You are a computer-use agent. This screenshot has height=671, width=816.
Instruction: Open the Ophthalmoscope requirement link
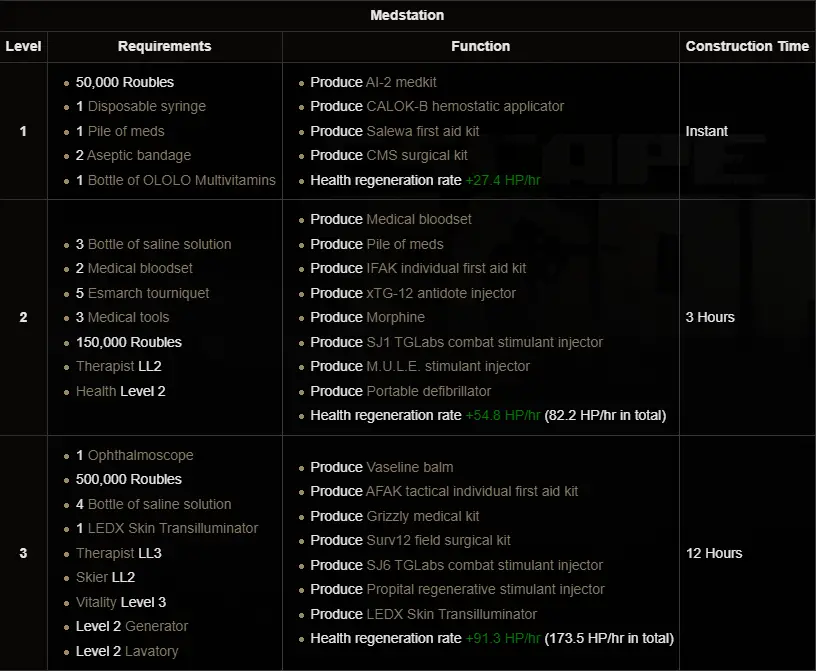[x=140, y=455]
